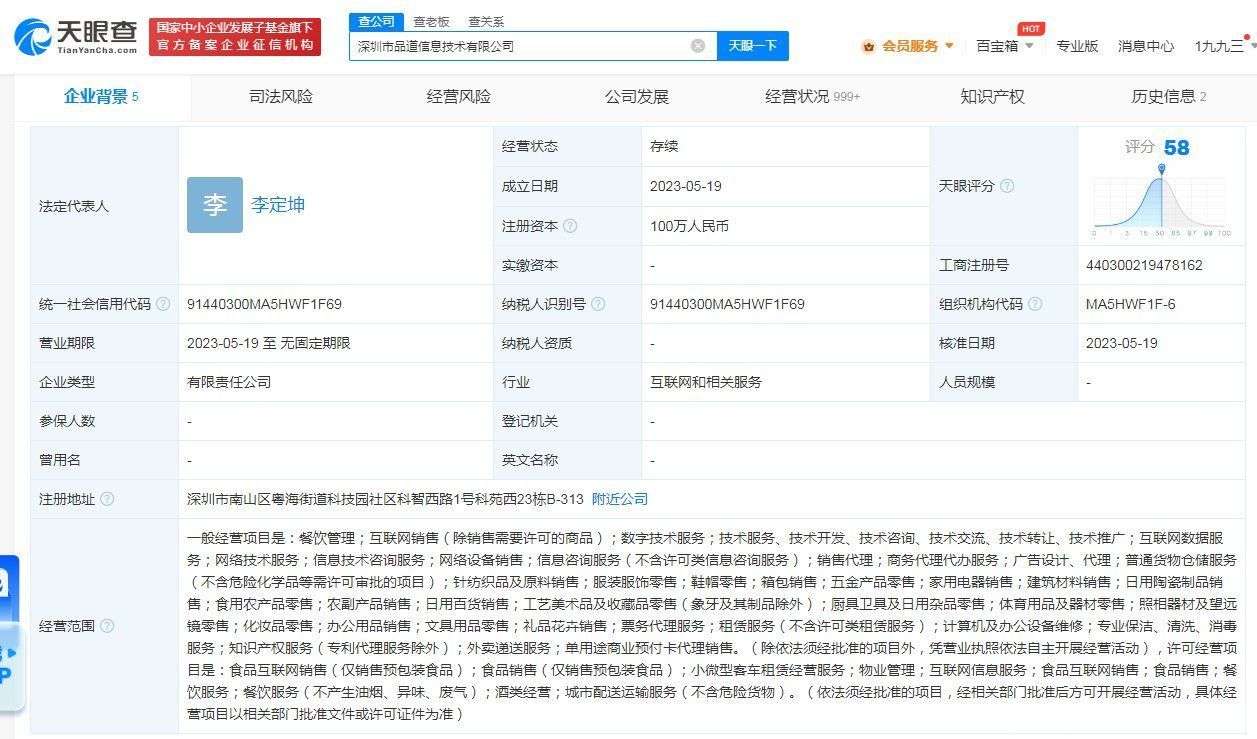This screenshot has height=739, width=1257.
Task: Select the 企业背景 tab
Action: (101, 97)
